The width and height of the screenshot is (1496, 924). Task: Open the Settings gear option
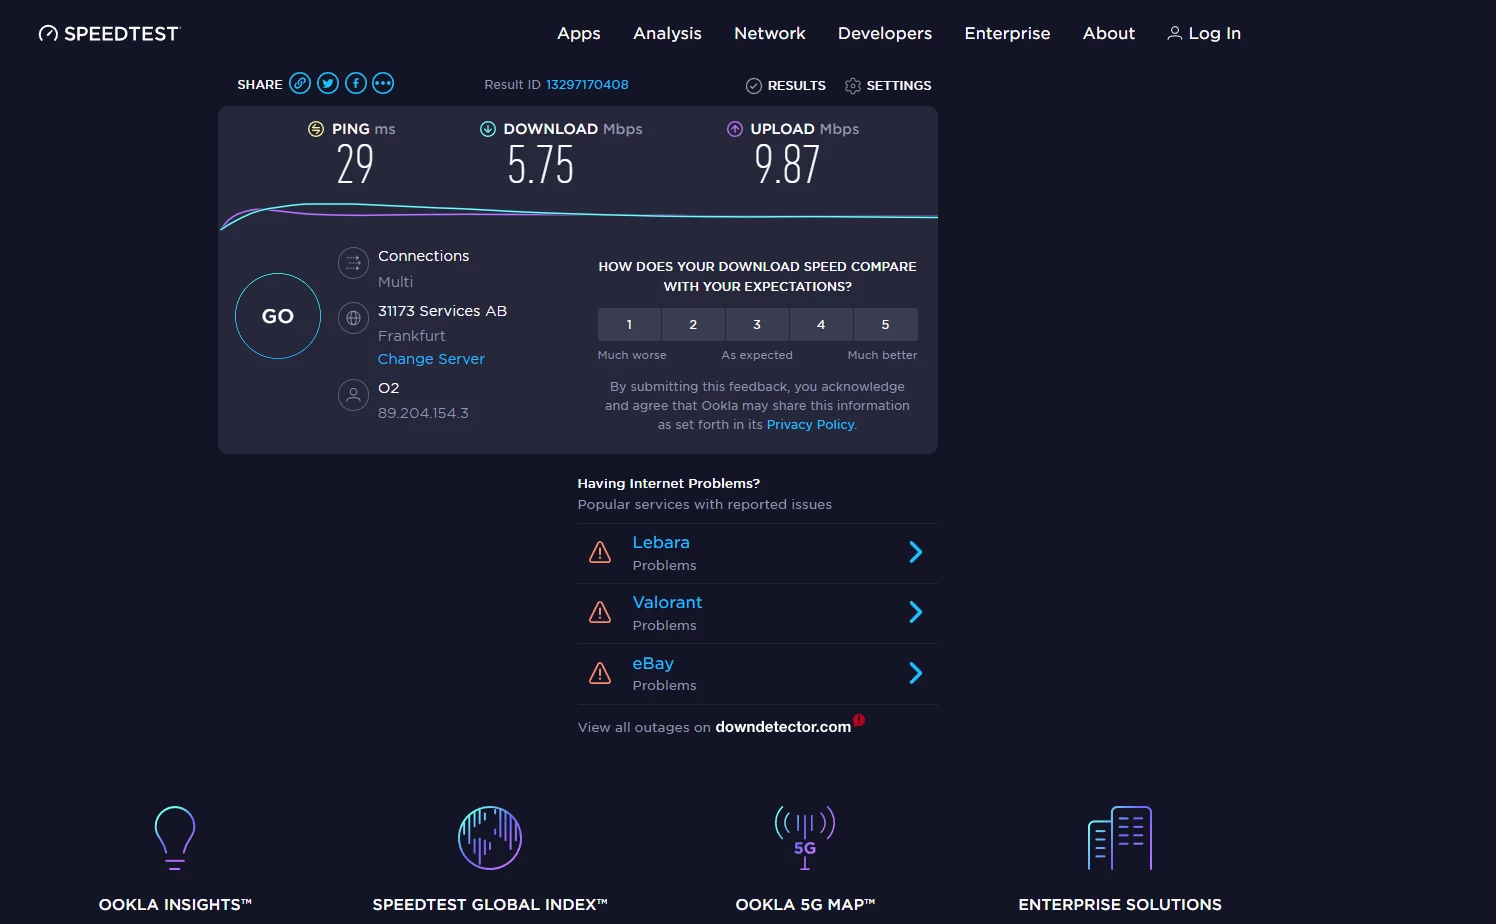coord(888,86)
